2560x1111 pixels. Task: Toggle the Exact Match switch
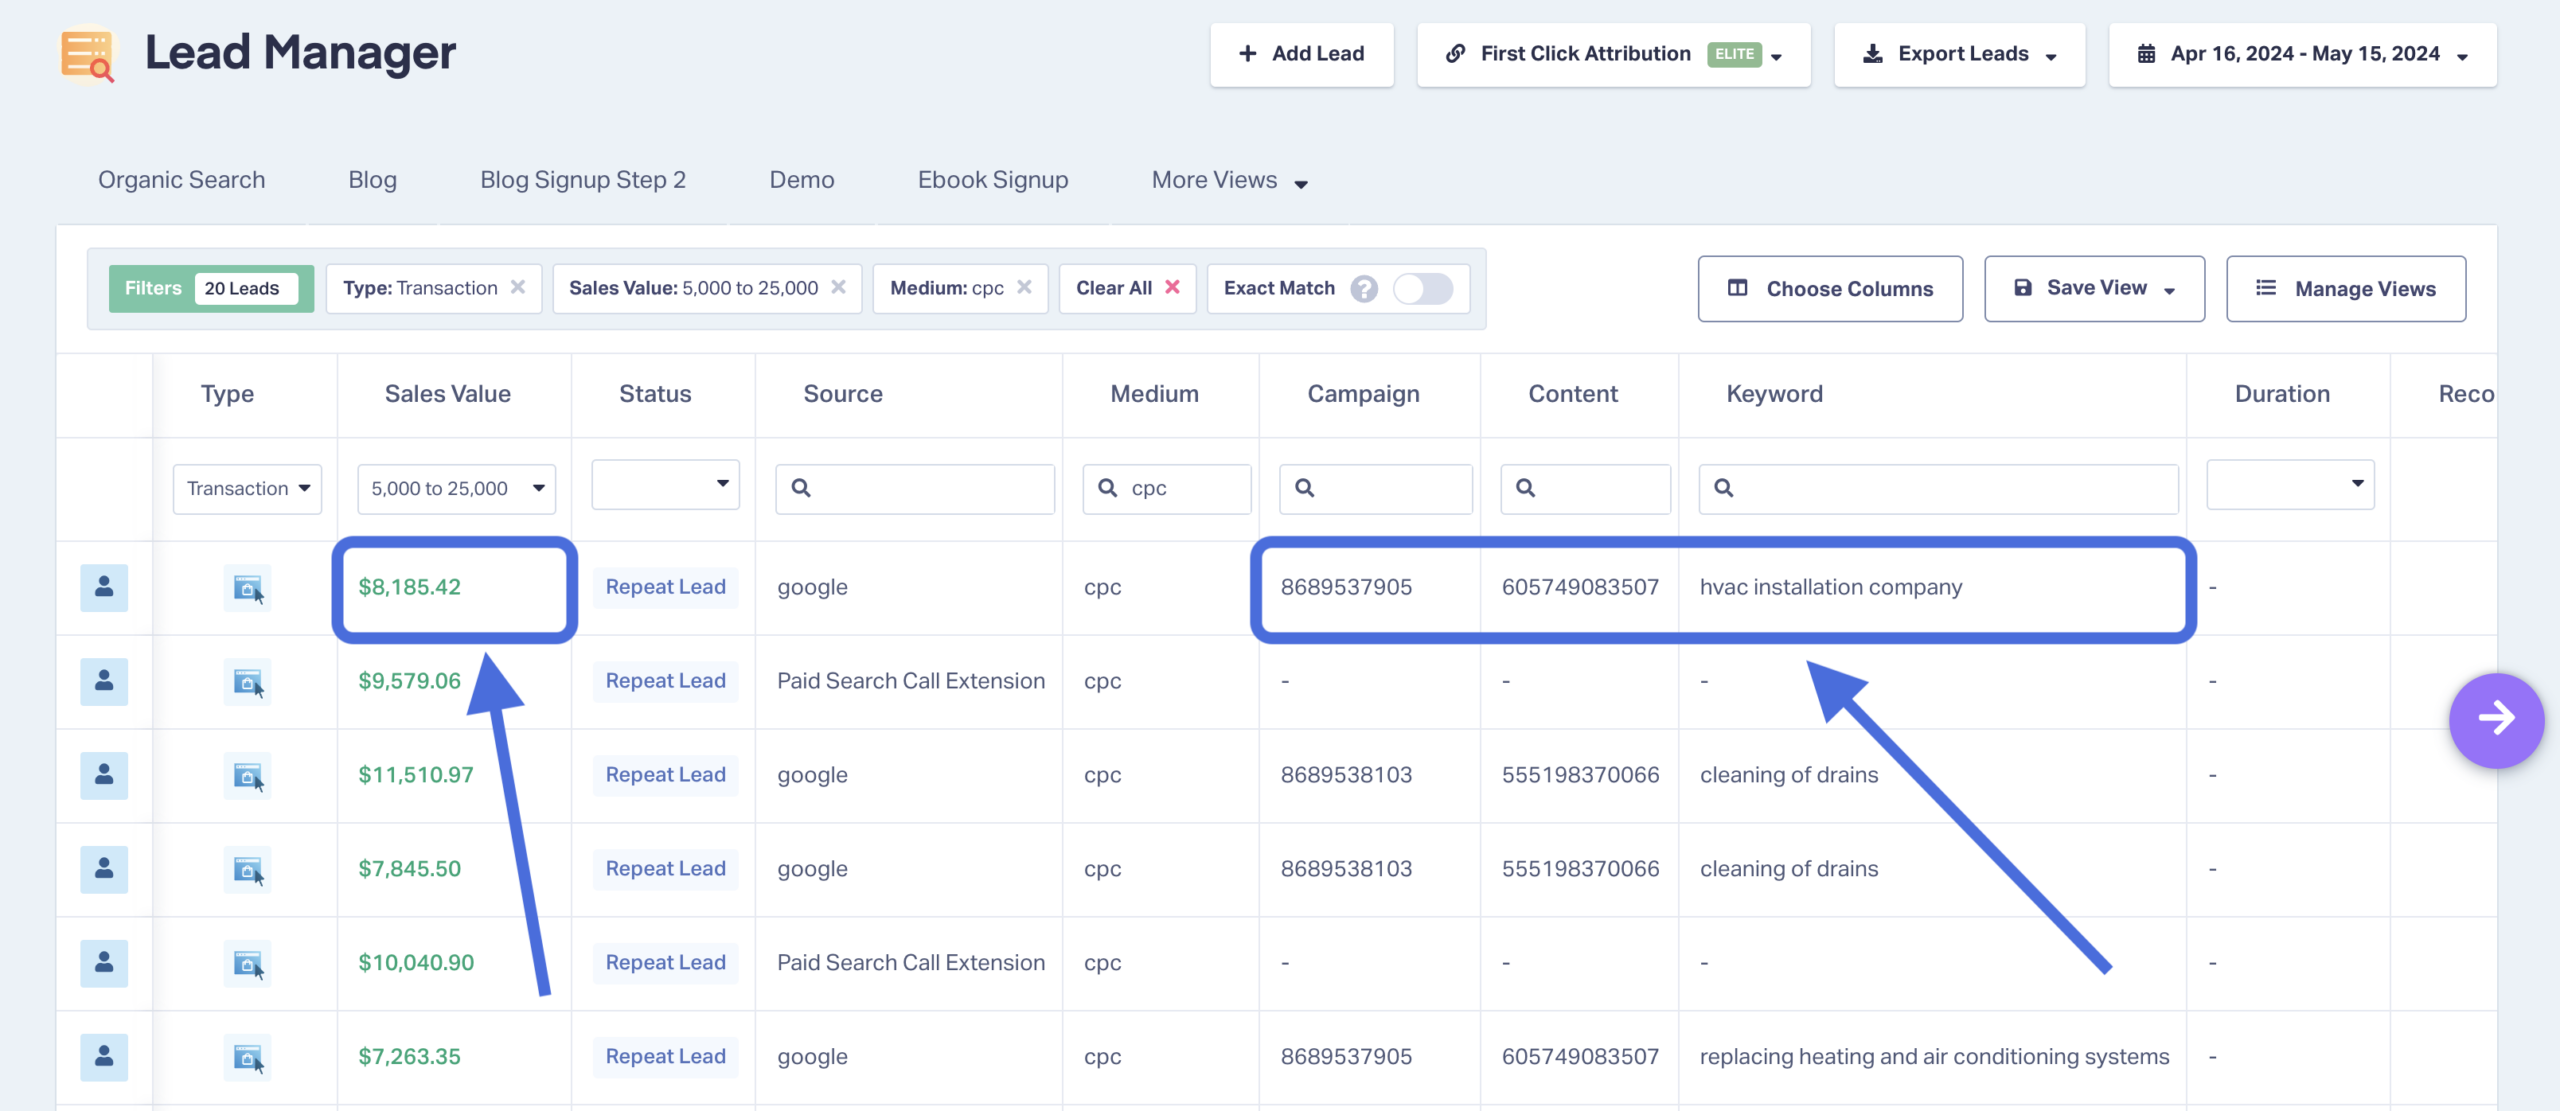pyautogui.click(x=1424, y=288)
